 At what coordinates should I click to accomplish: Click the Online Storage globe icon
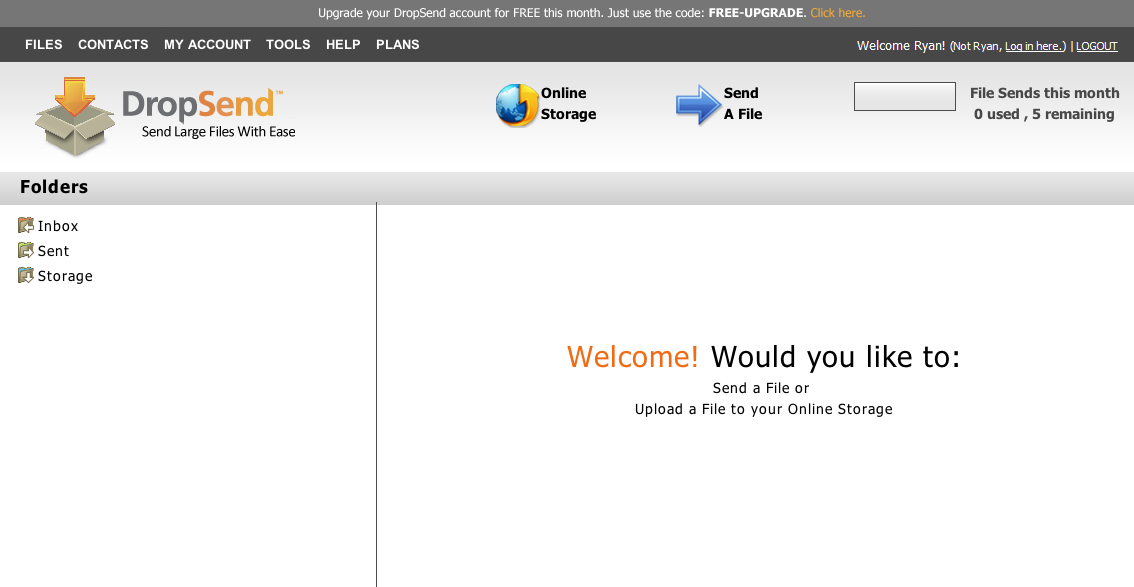(516, 105)
